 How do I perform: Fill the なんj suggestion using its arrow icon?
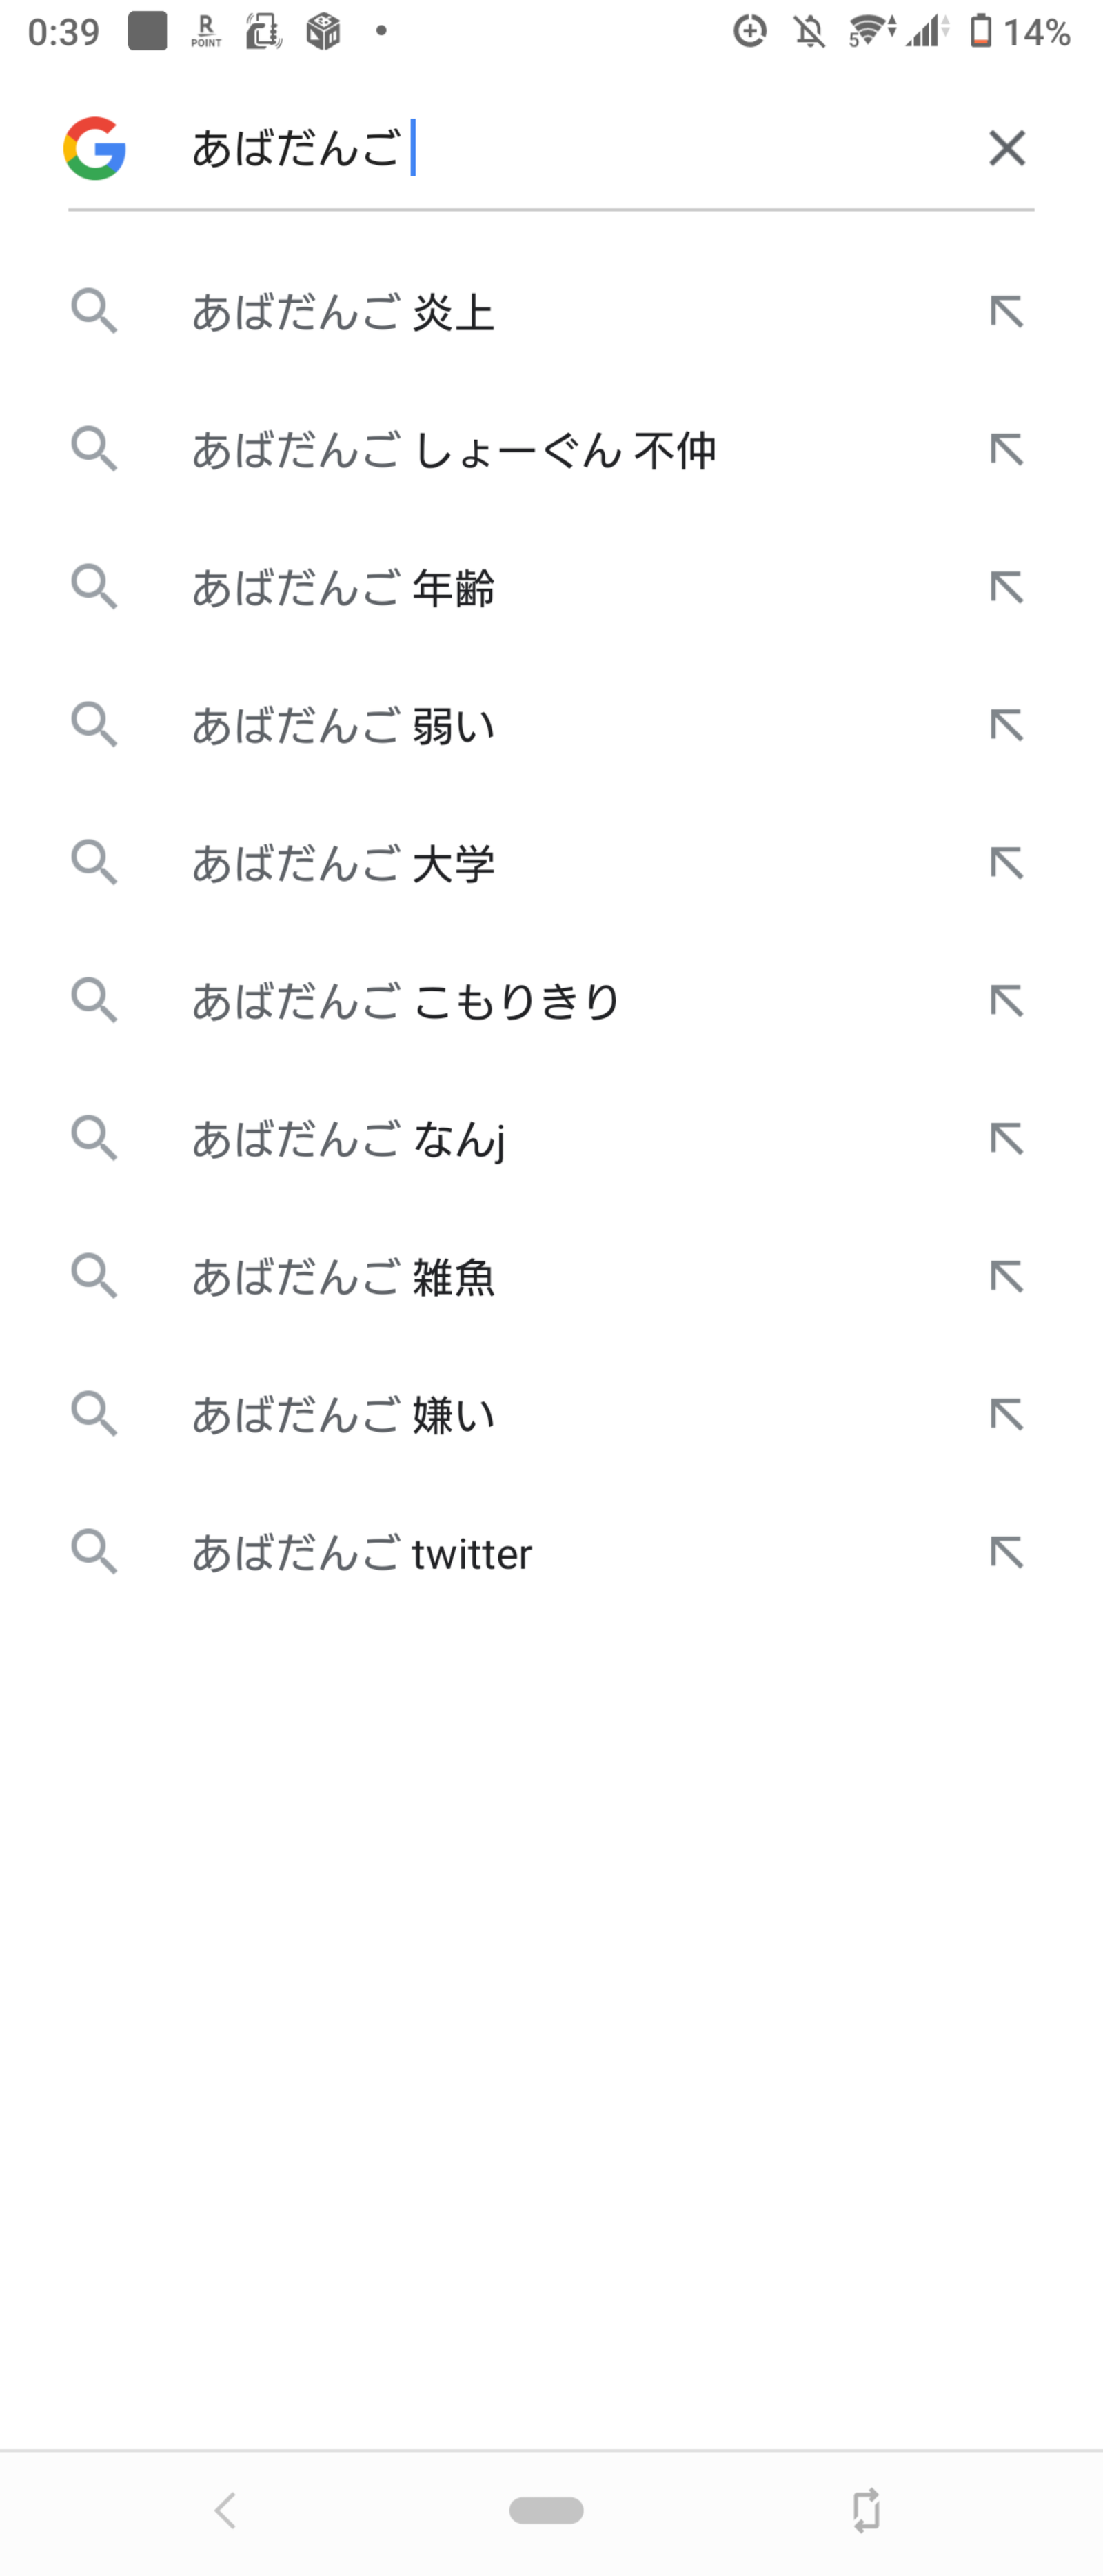pyautogui.click(x=1007, y=1139)
